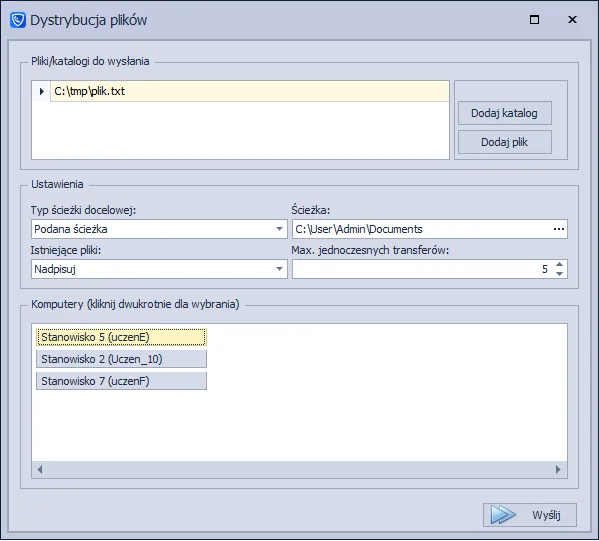Click the Ścieżka path input field
The height and width of the screenshot is (541, 599).
(x=422, y=229)
